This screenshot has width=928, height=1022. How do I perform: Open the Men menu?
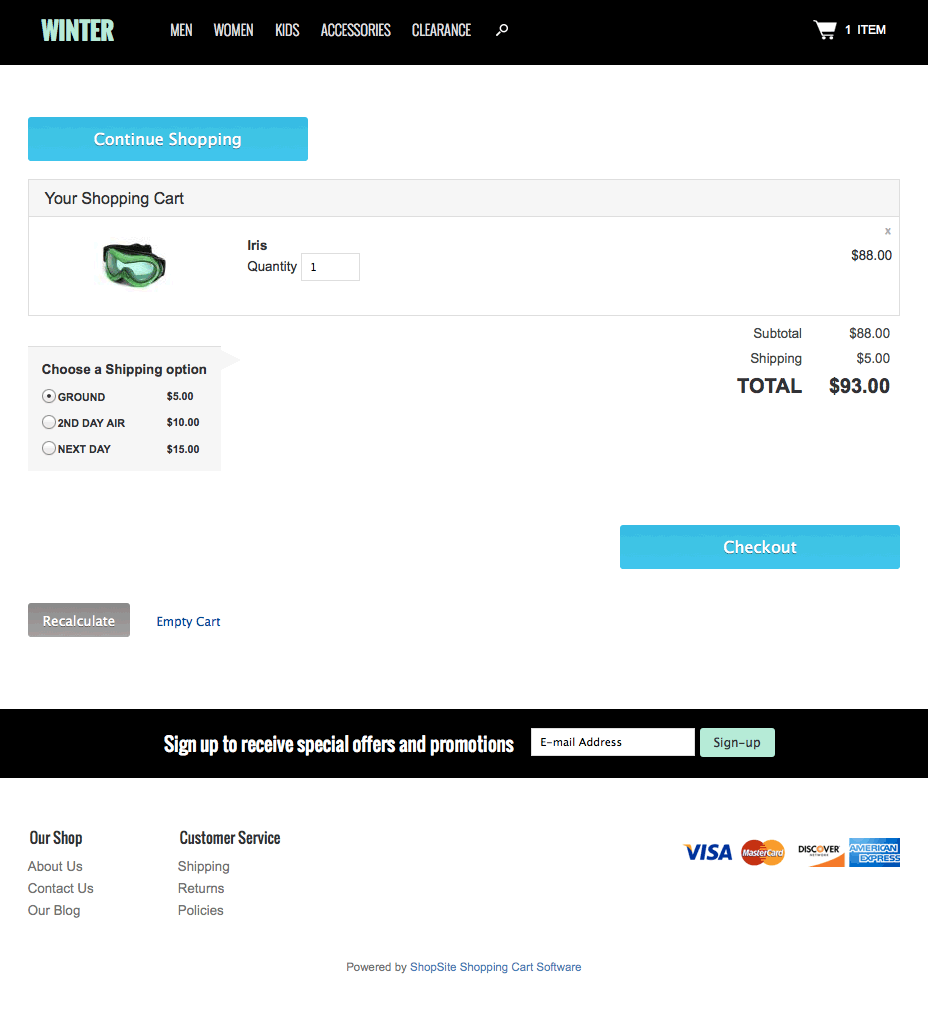(181, 30)
